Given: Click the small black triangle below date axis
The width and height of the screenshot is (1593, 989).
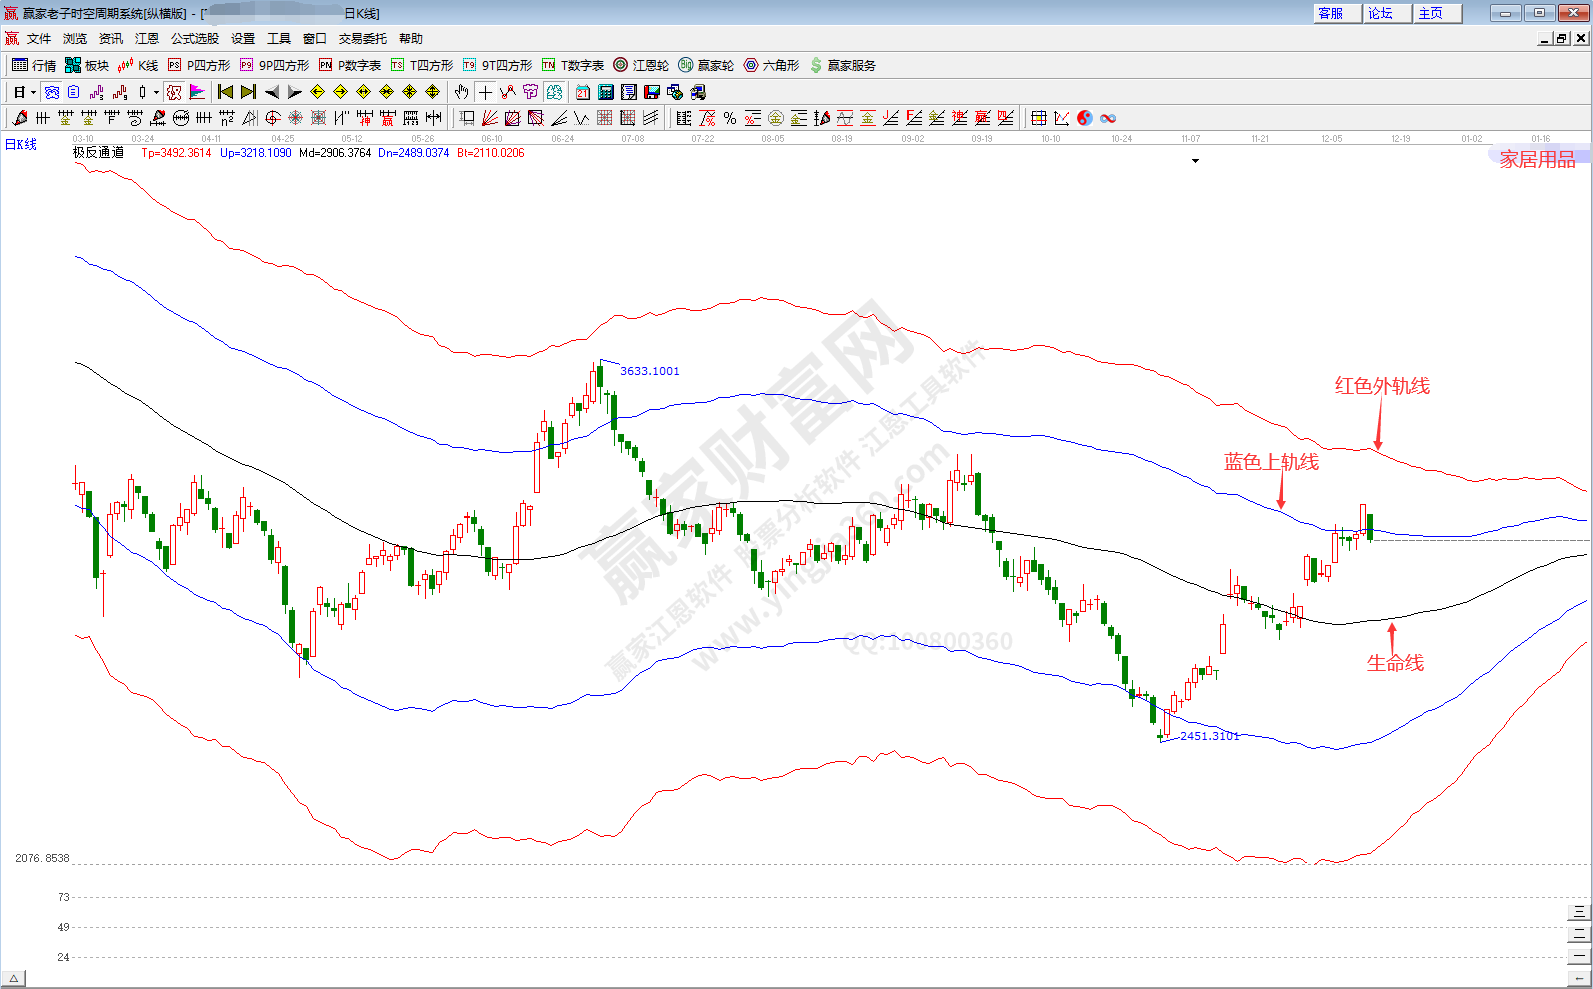Looking at the screenshot, I should [1195, 161].
